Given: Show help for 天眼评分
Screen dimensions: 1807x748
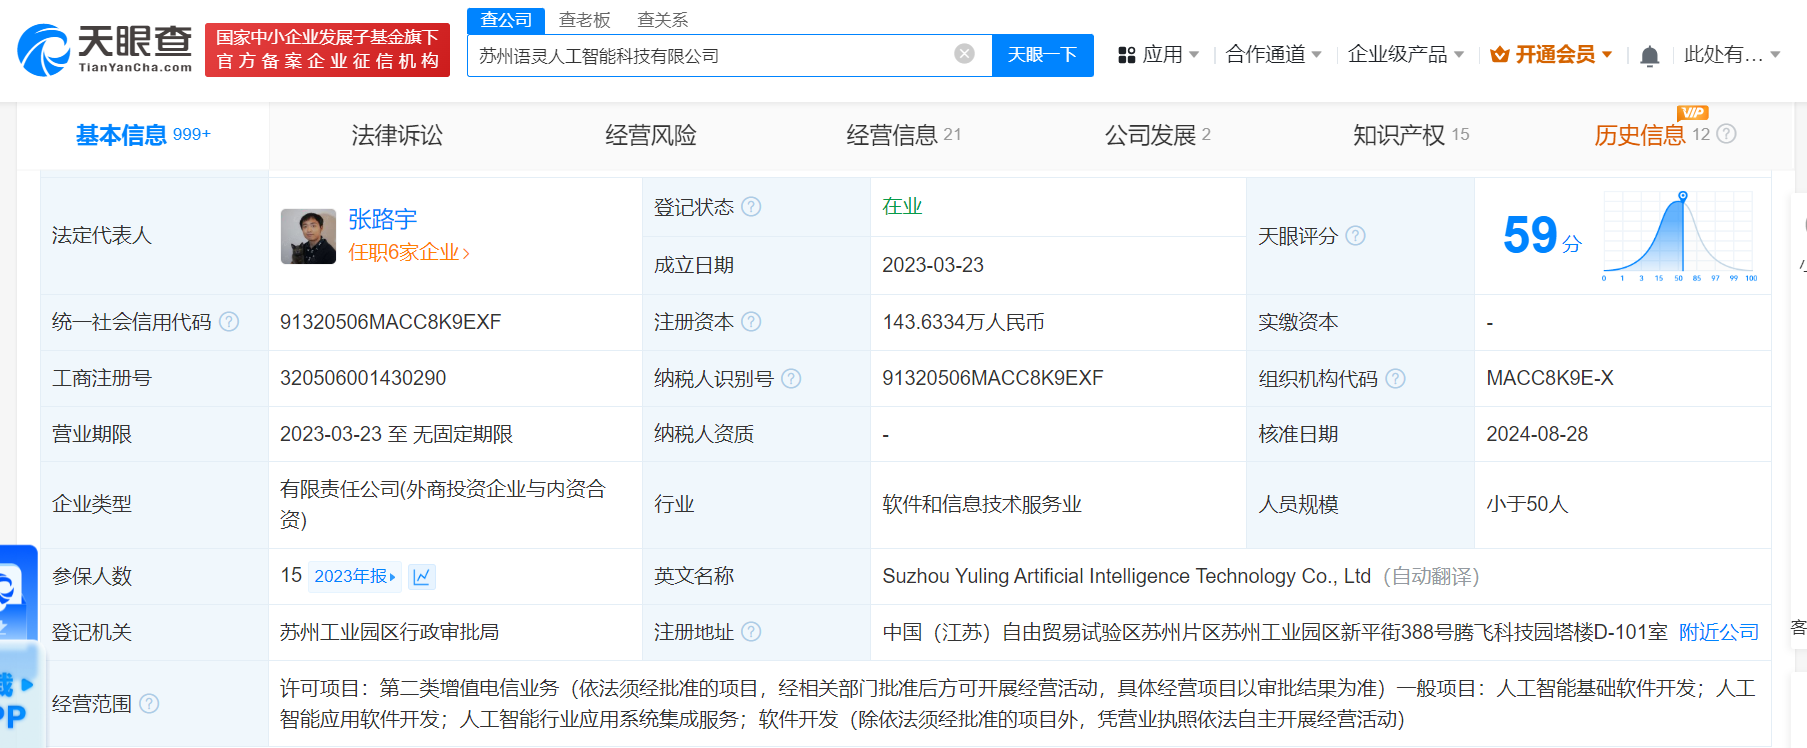Looking at the screenshot, I should [x=1355, y=236].
